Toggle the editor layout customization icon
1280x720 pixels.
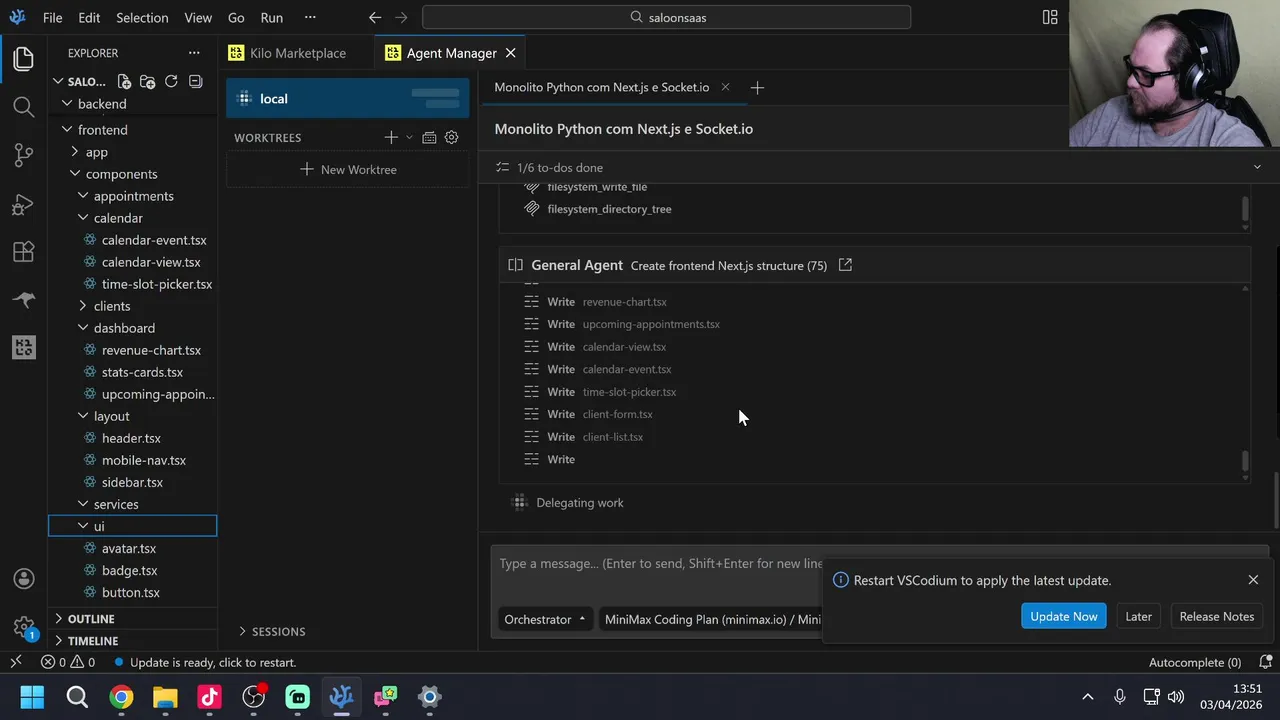coord(1050,17)
